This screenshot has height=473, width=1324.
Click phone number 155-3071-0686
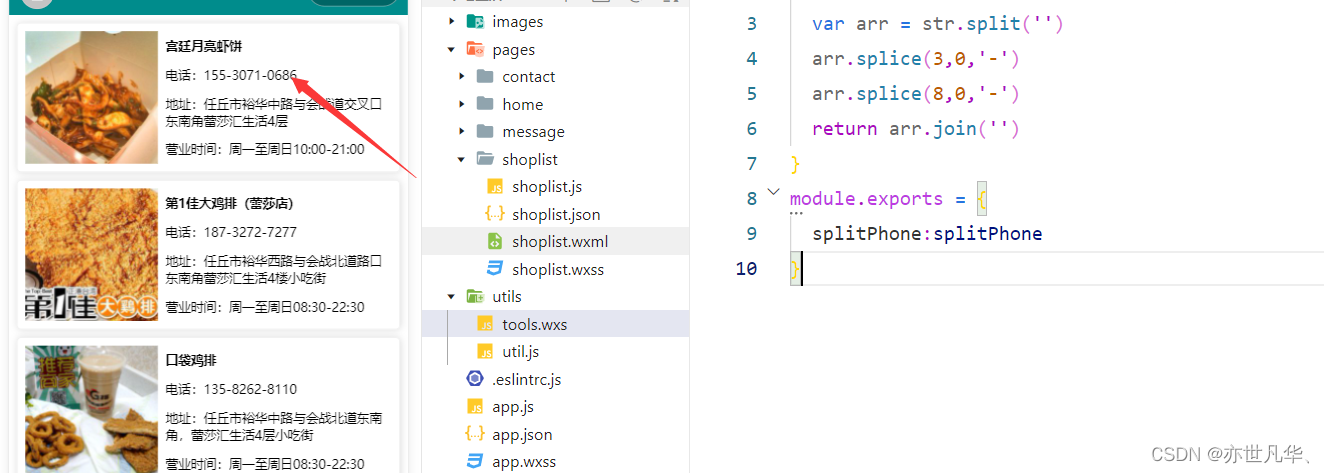tap(250, 75)
